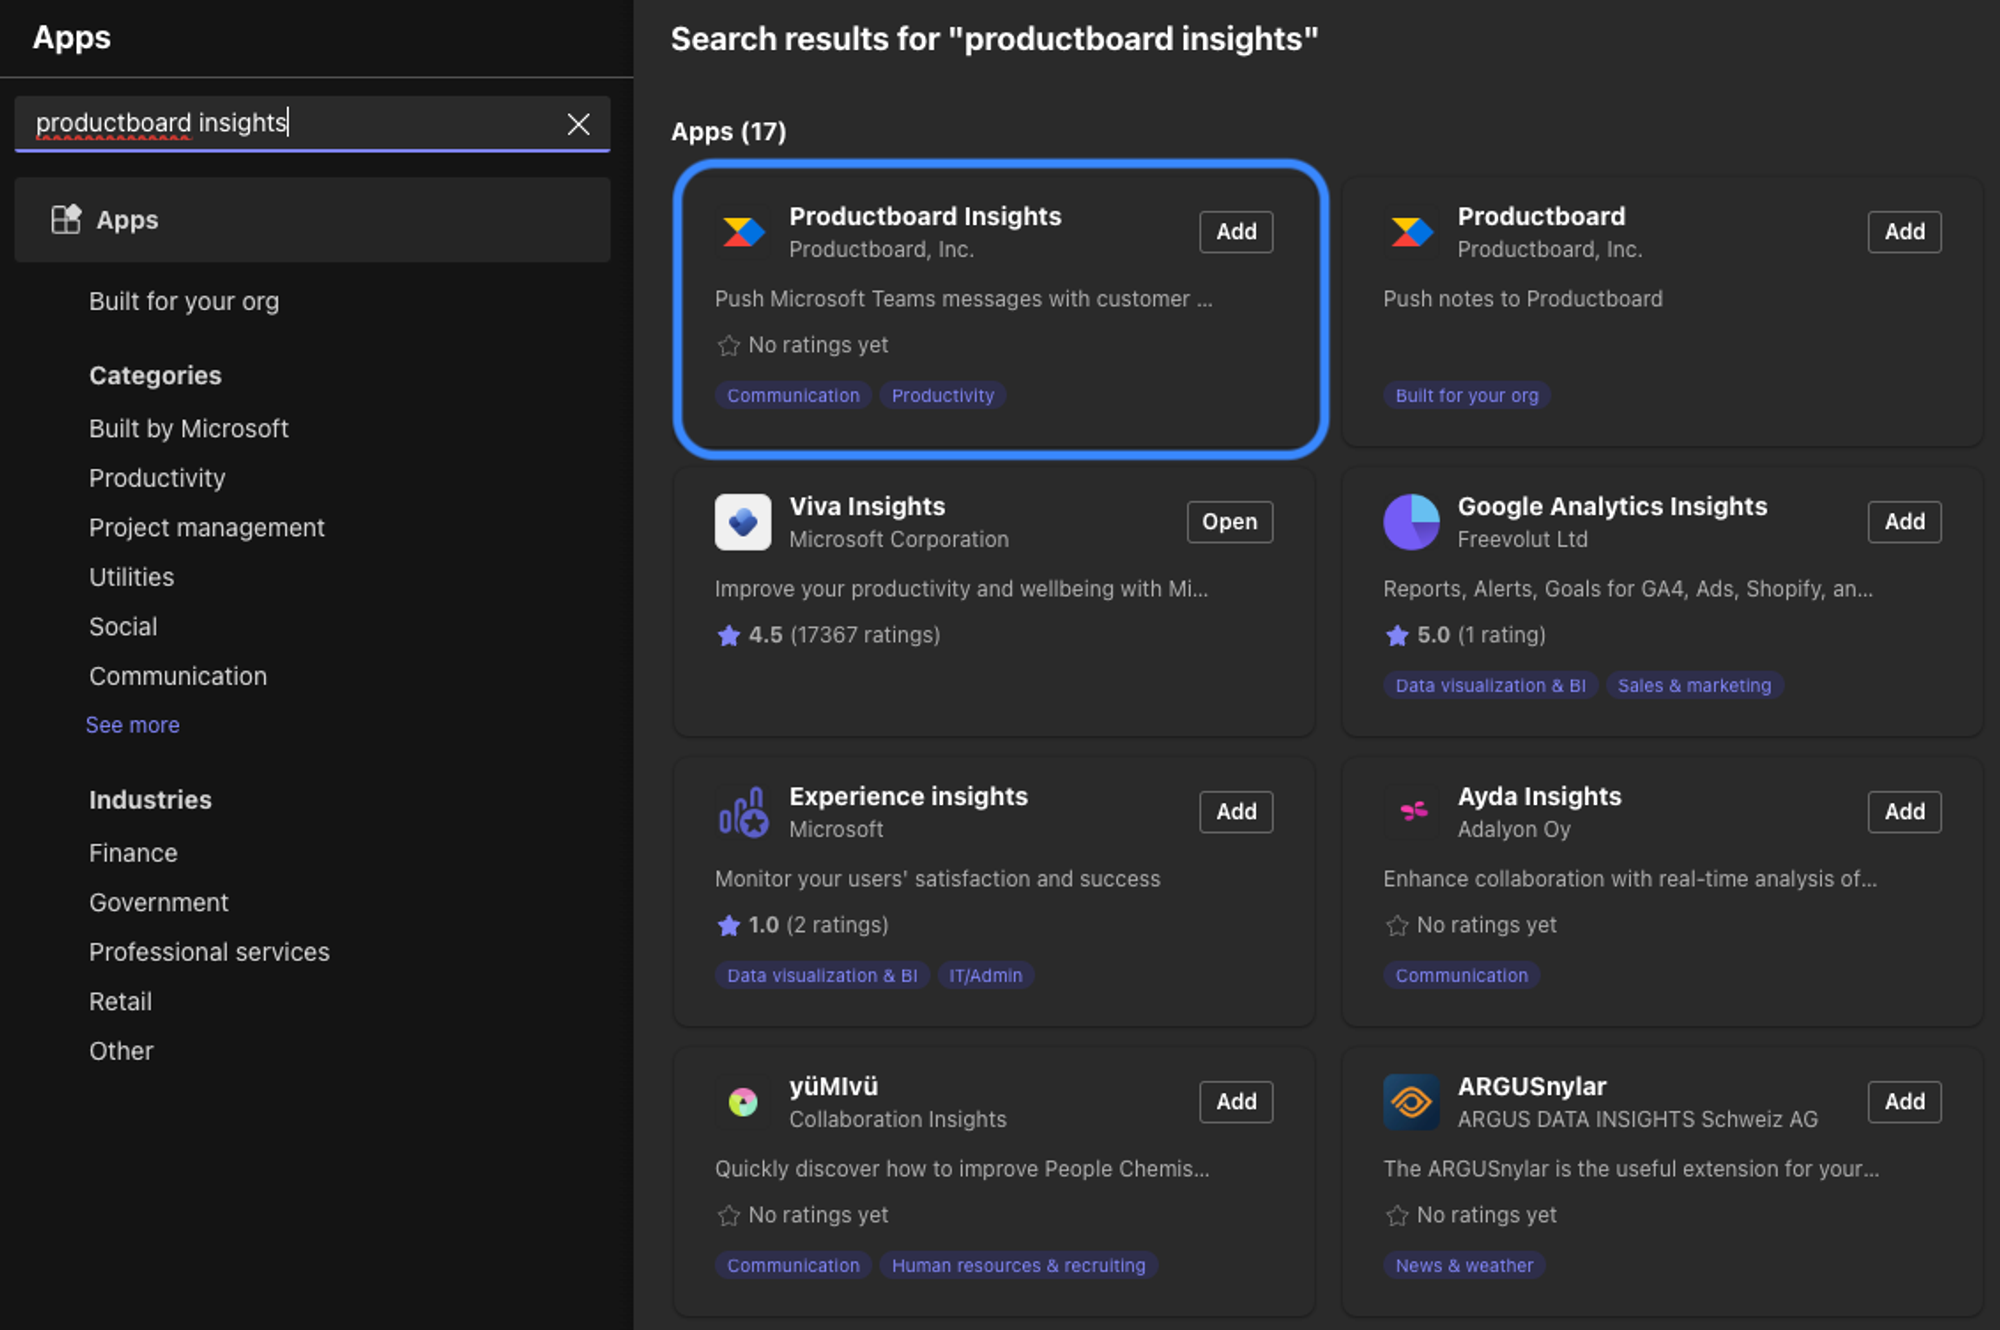Screen dimensions: 2000x1330
Task: Open the Productboard Insights title
Action: 925,216
